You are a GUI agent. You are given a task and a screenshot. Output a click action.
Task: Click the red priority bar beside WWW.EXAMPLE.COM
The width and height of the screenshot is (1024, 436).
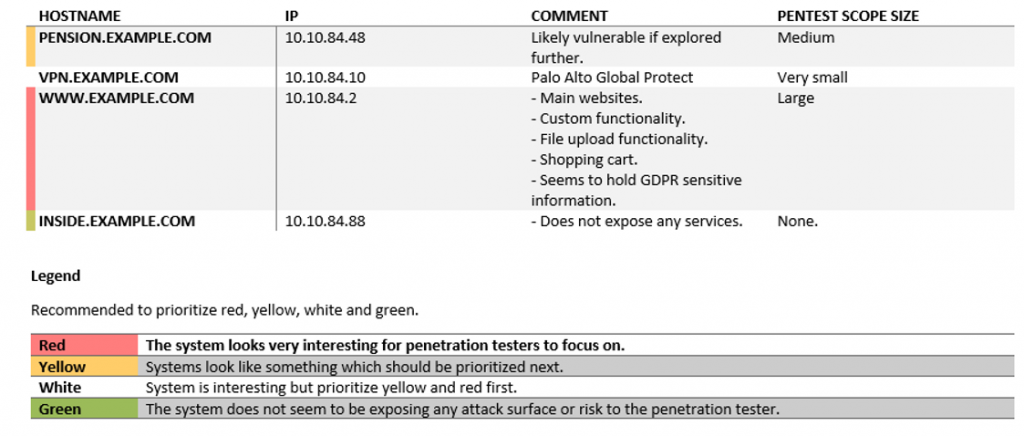tap(30, 149)
